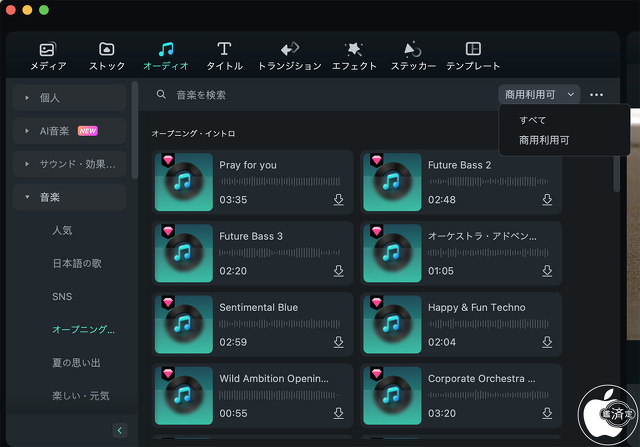
Task: Maximize the window with the green button
Action: pyautogui.click(x=44, y=10)
